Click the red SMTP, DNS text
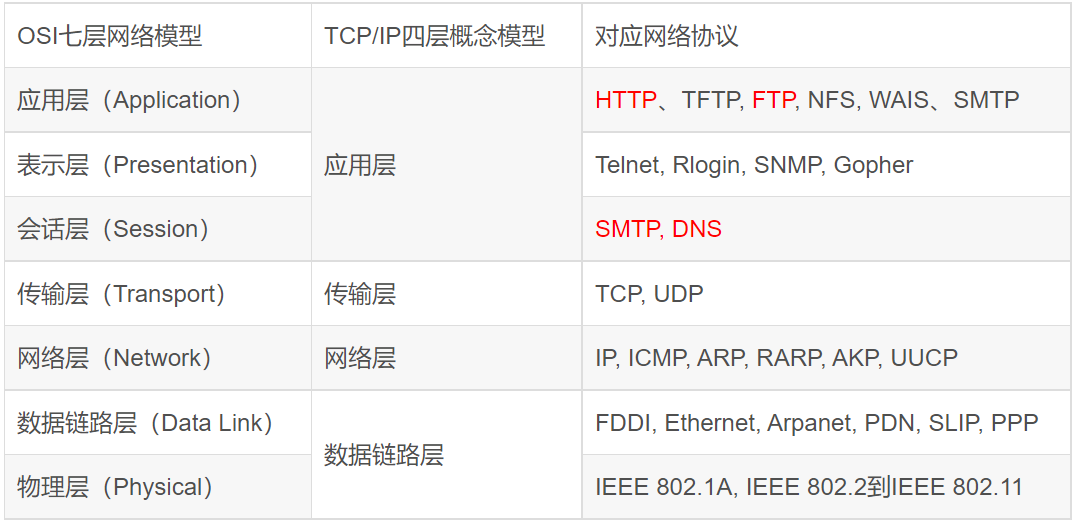The width and height of the screenshot is (1076, 526). click(658, 229)
